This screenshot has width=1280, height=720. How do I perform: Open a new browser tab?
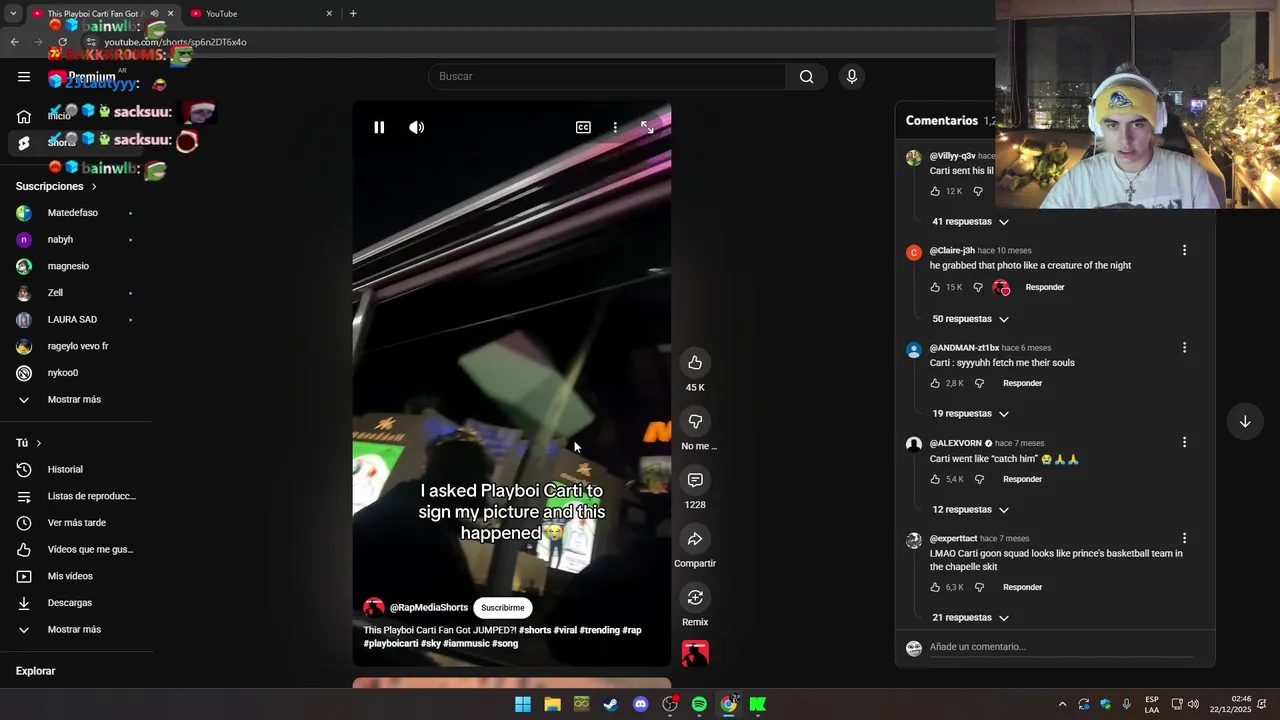click(x=353, y=13)
